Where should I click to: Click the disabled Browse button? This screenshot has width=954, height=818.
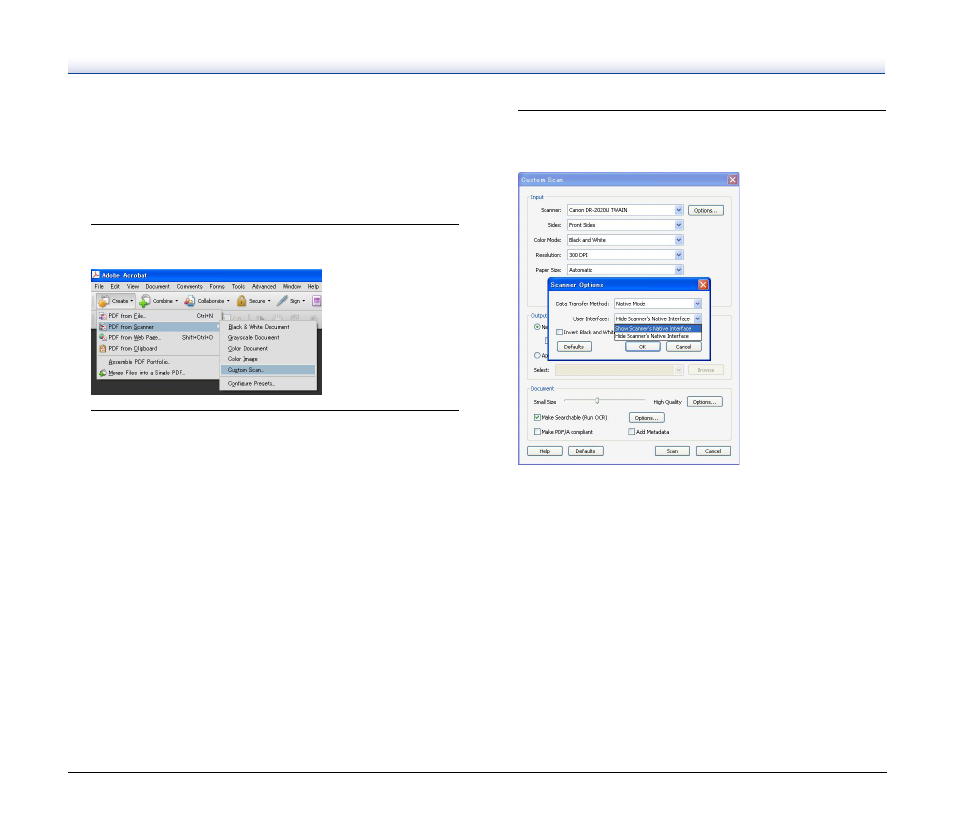706,370
